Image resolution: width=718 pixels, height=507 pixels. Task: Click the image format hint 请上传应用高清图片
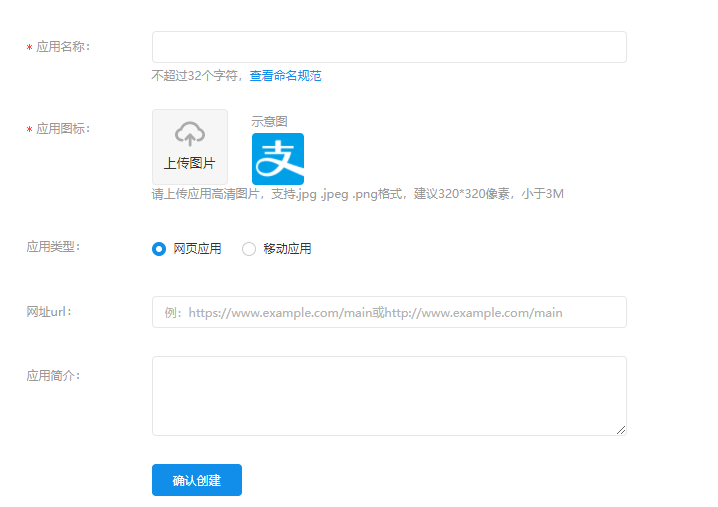[358, 194]
